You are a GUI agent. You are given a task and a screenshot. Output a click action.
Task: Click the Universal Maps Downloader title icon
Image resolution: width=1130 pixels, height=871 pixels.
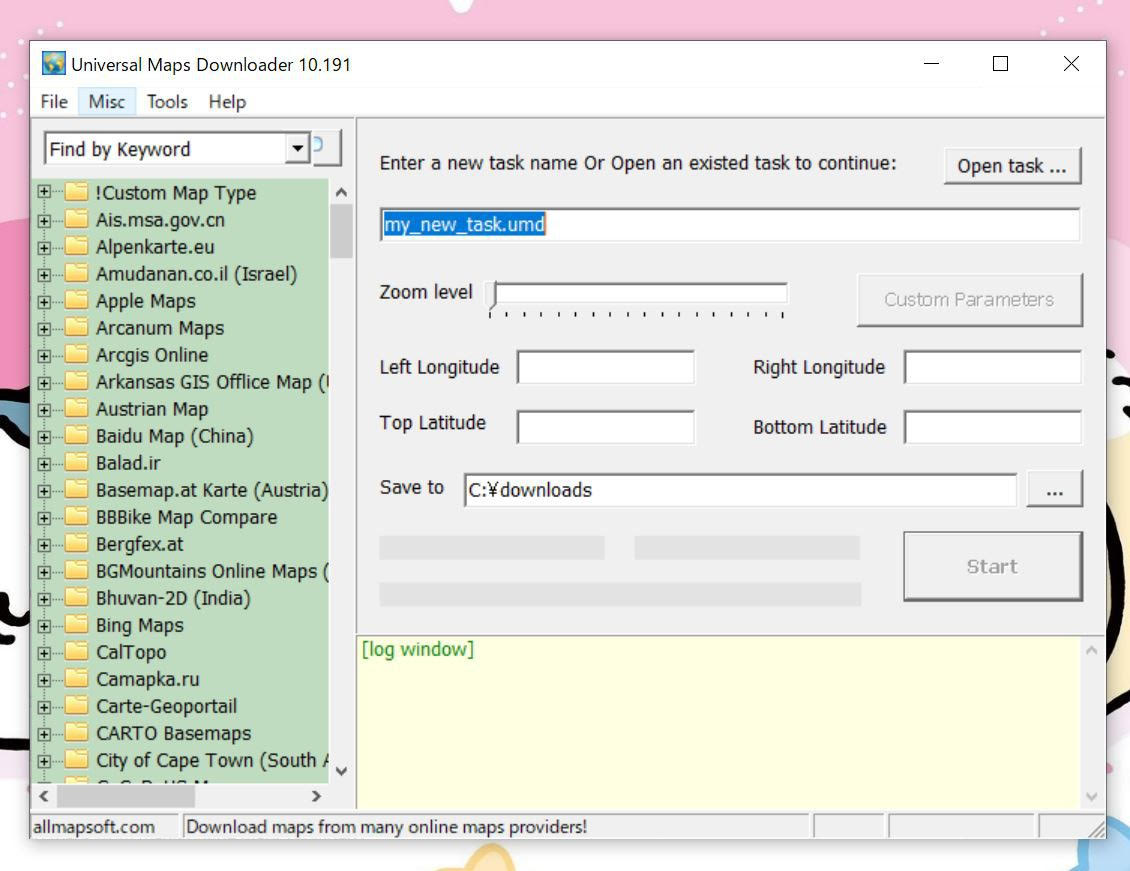(x=53, y=65)
